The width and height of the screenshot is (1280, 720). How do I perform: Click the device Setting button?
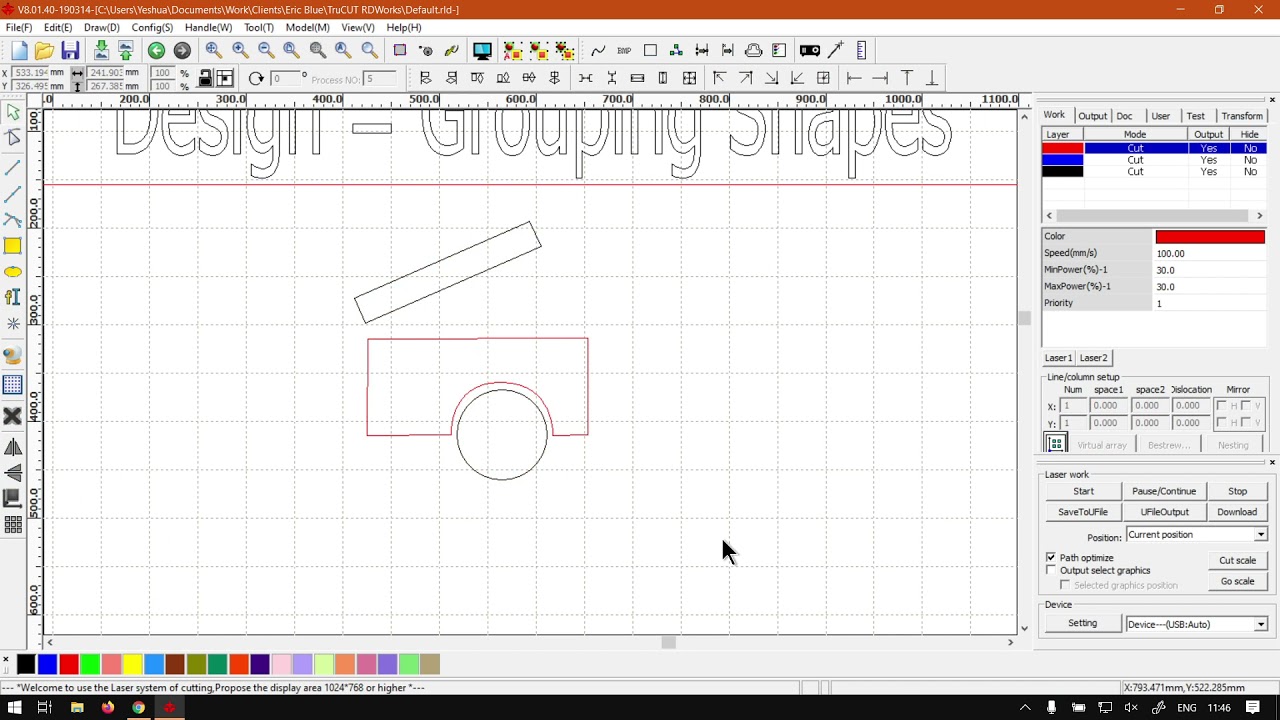point(1082,623)
